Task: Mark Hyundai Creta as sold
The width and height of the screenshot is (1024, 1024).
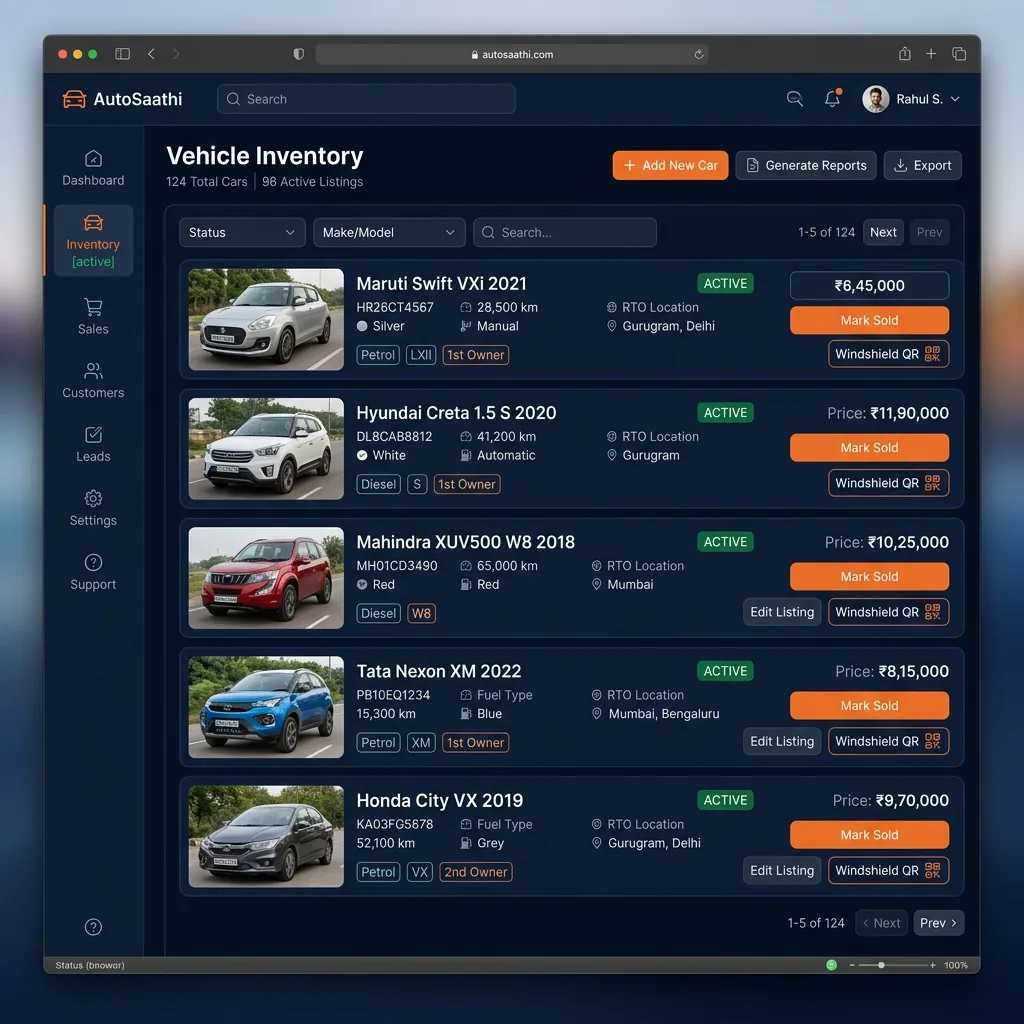Action: click(869, 448)
